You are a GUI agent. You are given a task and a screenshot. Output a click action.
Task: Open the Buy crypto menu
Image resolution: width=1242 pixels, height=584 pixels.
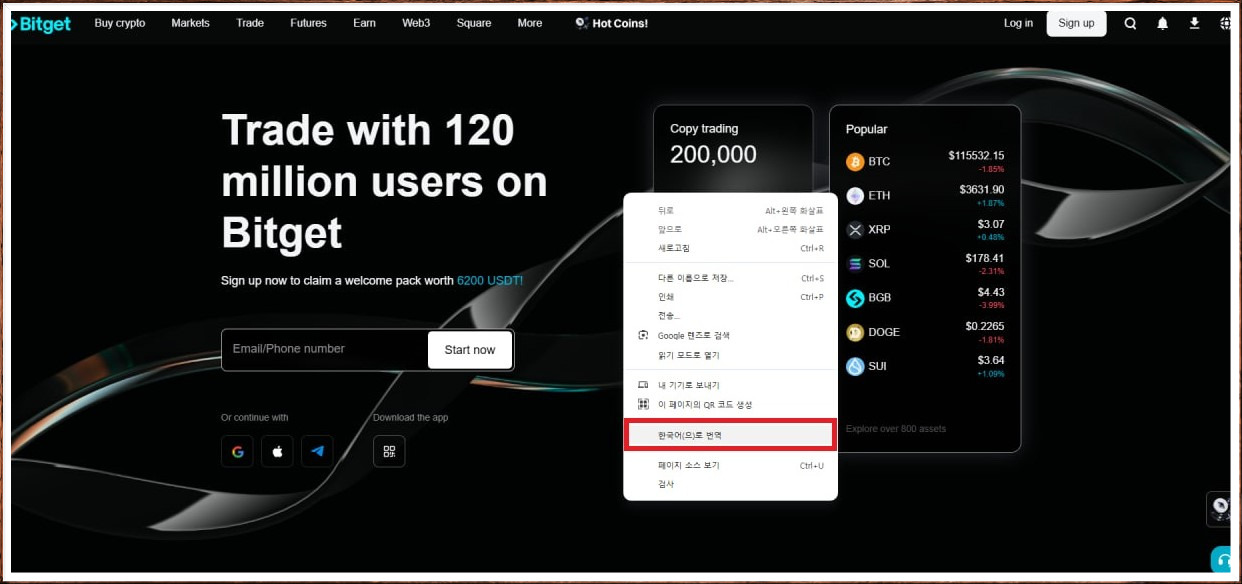coord(120,23)
